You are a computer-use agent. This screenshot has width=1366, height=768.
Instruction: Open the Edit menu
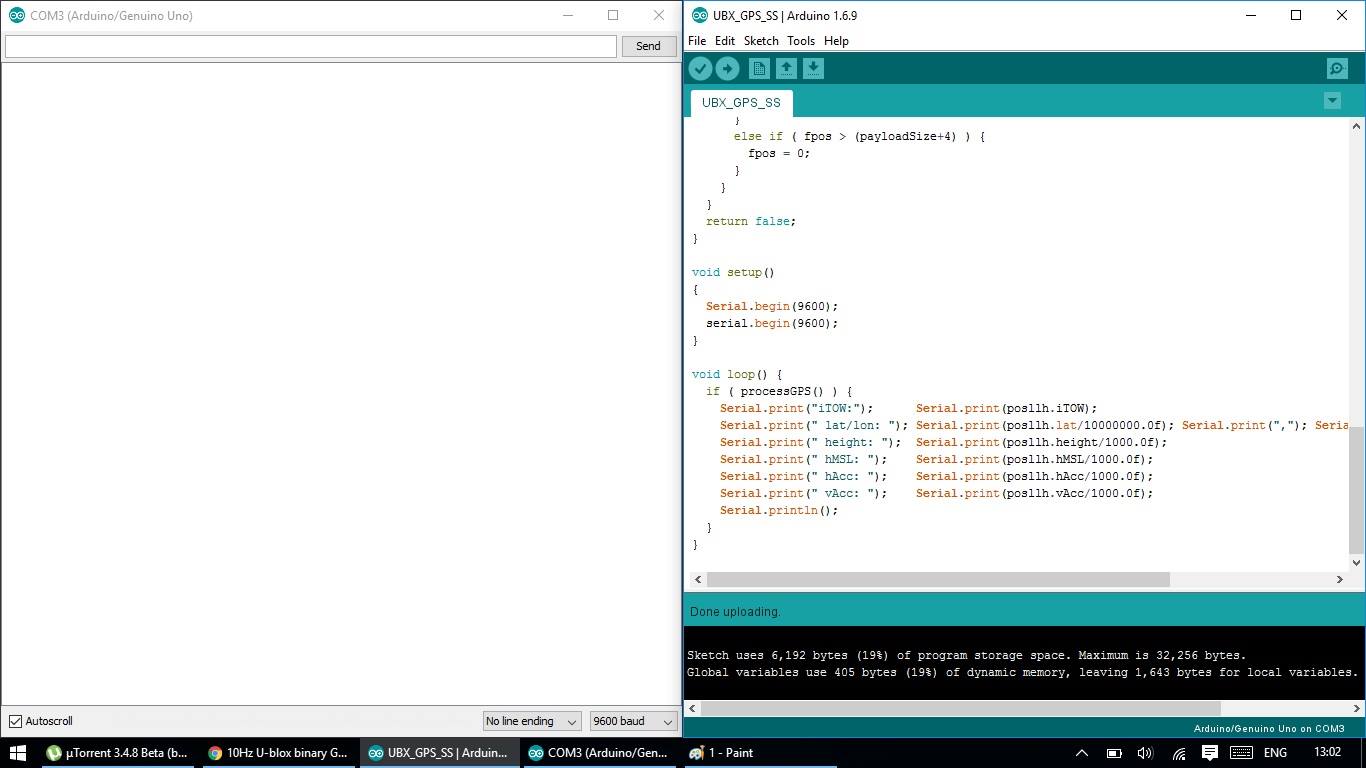pos(725,41)
